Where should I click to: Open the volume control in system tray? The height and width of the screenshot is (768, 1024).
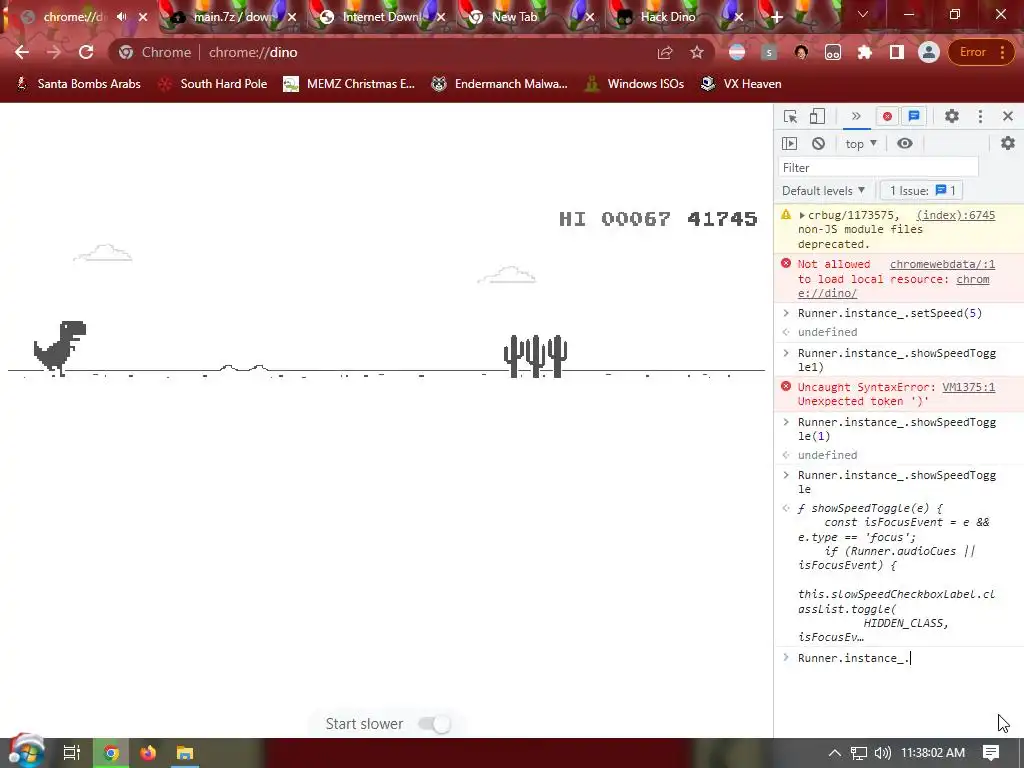click(x=882, y=753)
